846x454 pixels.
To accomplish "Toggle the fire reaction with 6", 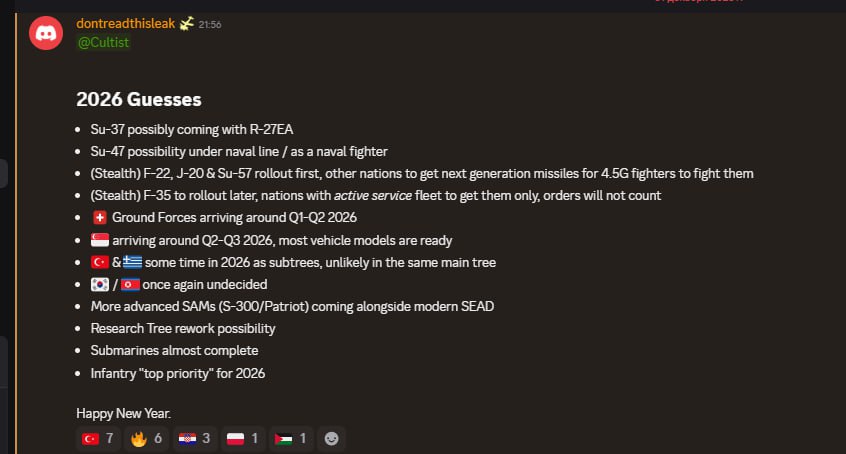I will (x=146, y=438).
